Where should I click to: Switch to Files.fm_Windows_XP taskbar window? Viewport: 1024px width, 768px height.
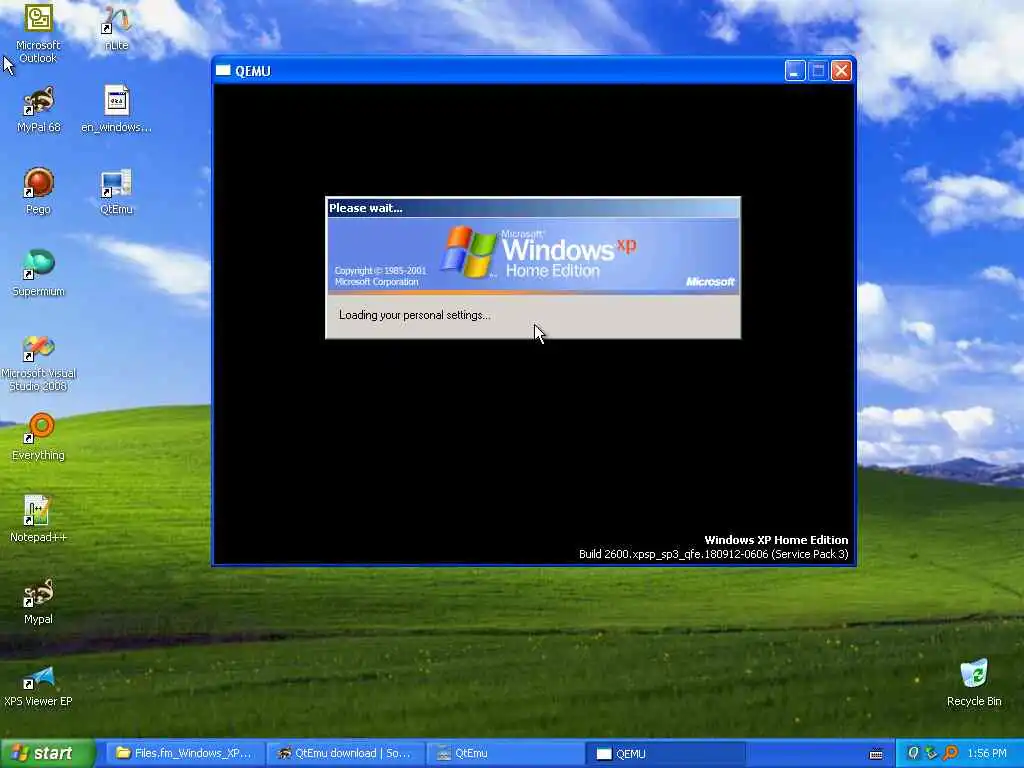[x=184, y=753]
